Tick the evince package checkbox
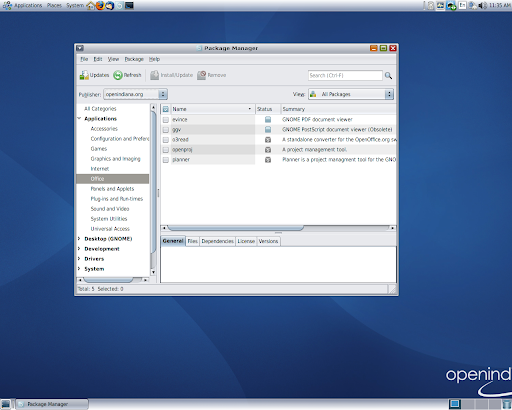Viewport: 512px width, 410px height. [166, 120]
